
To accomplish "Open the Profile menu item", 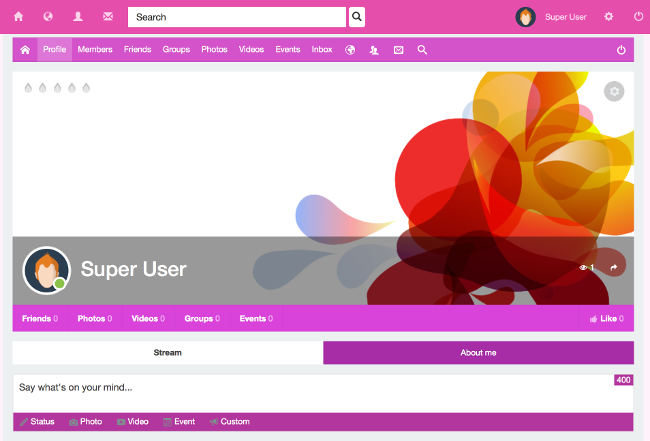I will coord(55,49).
